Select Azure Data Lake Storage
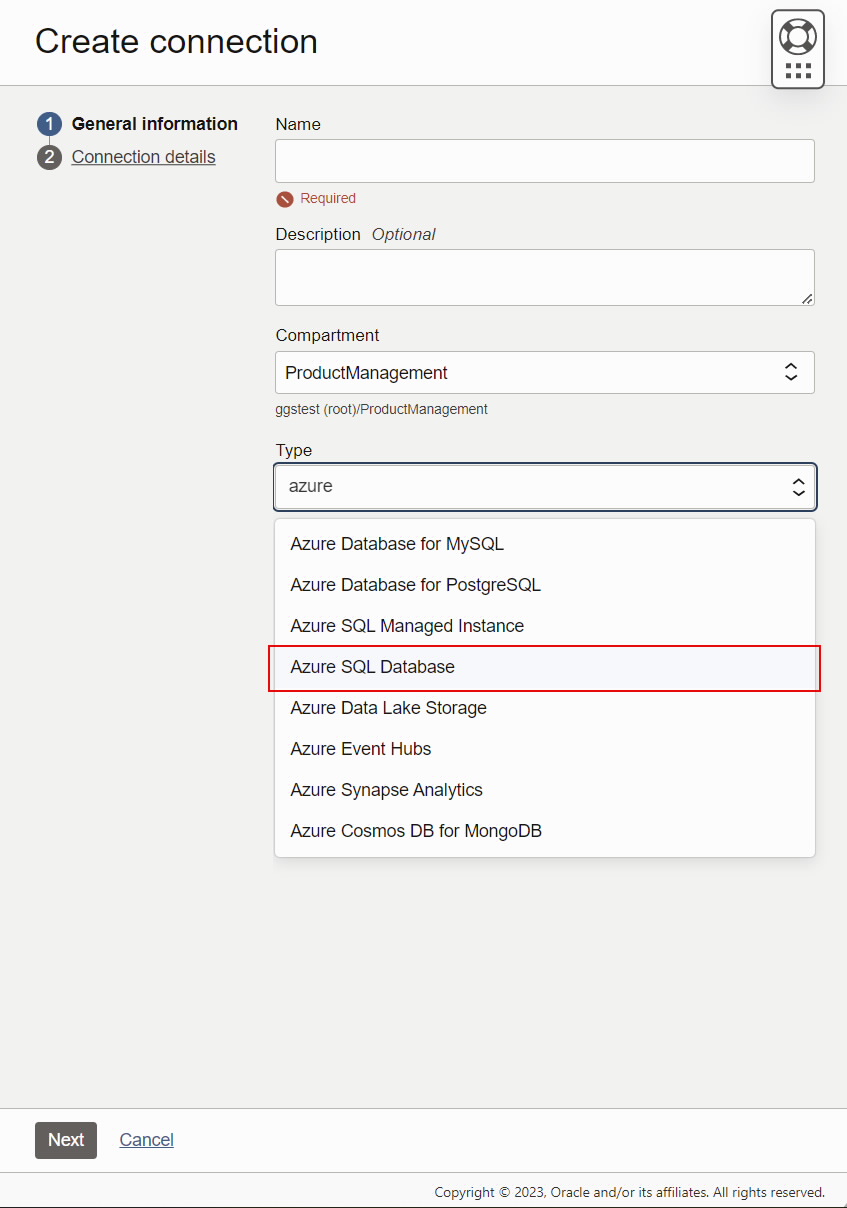This screenshot has height=1208, width=847. (388, 708)
